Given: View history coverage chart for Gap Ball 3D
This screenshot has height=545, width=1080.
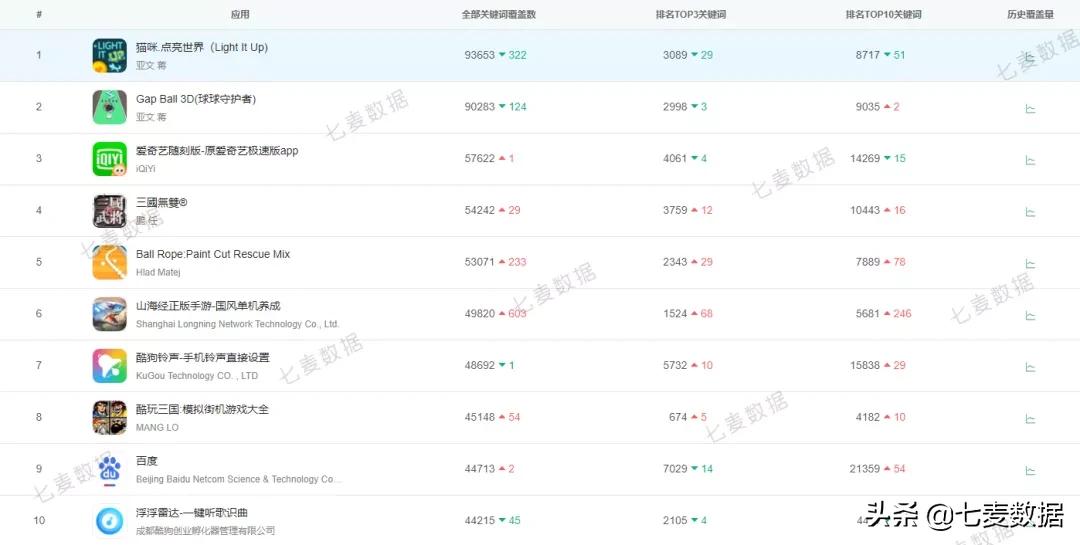Looking at the screenshot, I should (x=1030, y=109).
